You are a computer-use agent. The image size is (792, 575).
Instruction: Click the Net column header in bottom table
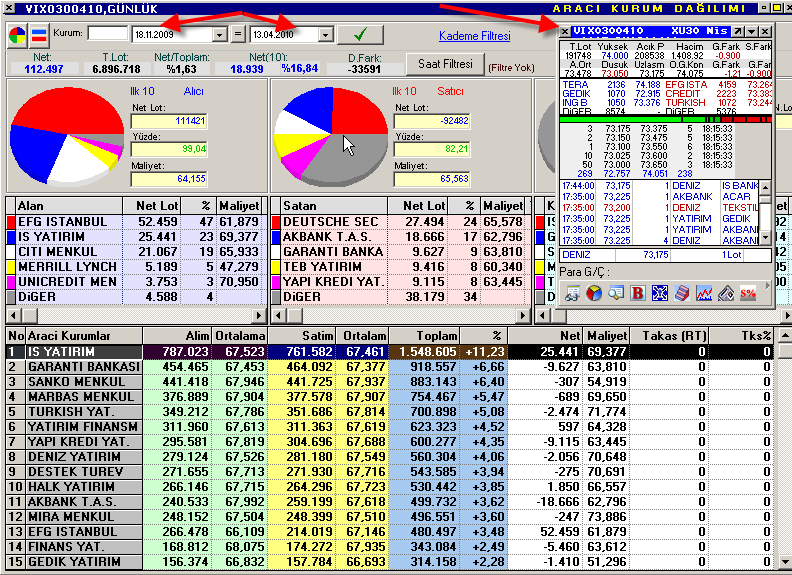click(545, 336)
